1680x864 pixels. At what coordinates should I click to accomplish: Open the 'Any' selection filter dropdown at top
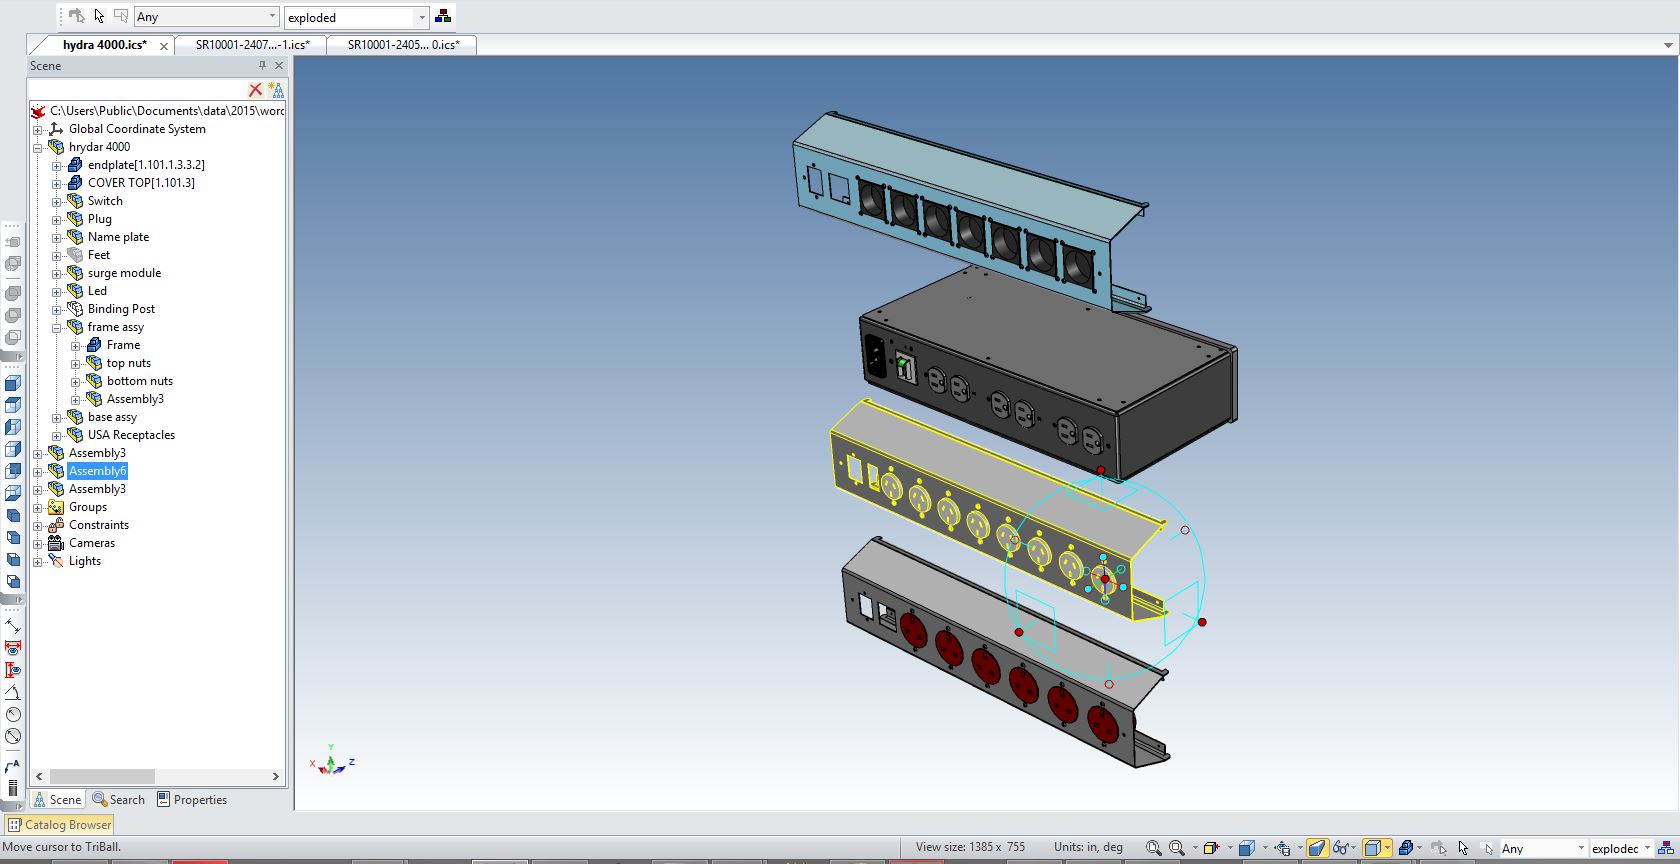pyautogui.click(x=206, y=17)
